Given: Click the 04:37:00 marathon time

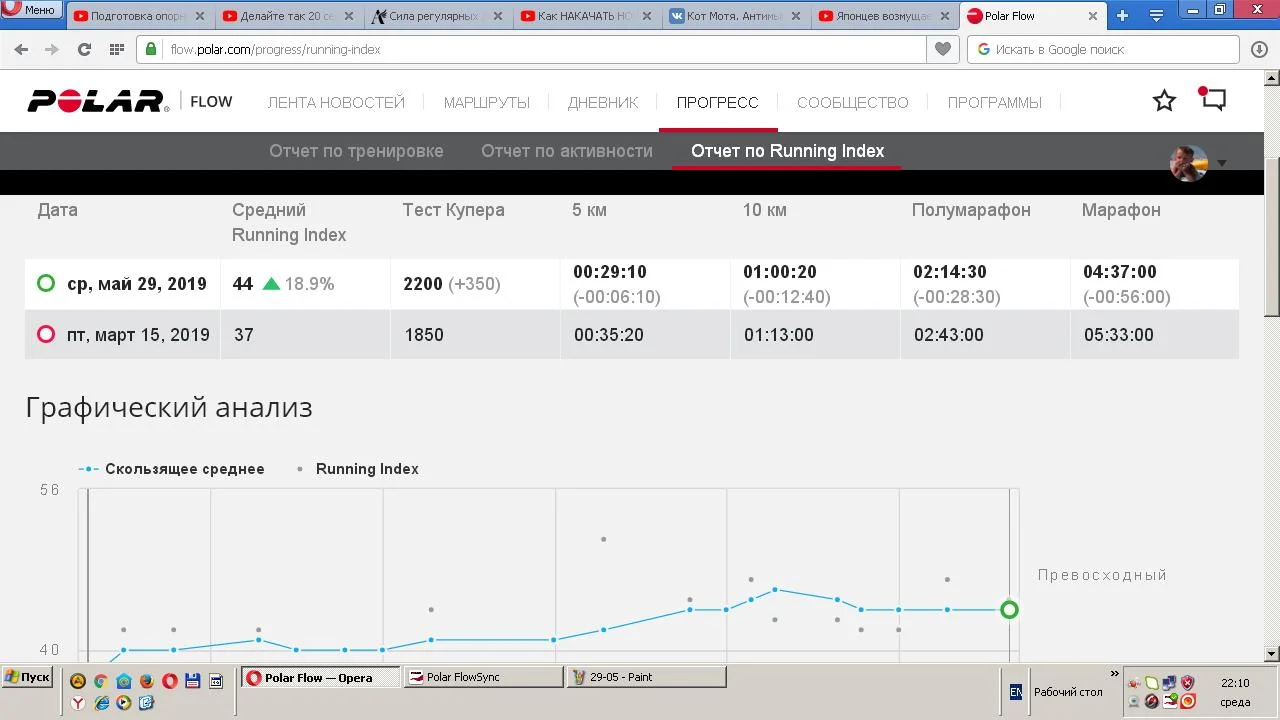Looking at the screenshot, I should [x=1119, y=272].
